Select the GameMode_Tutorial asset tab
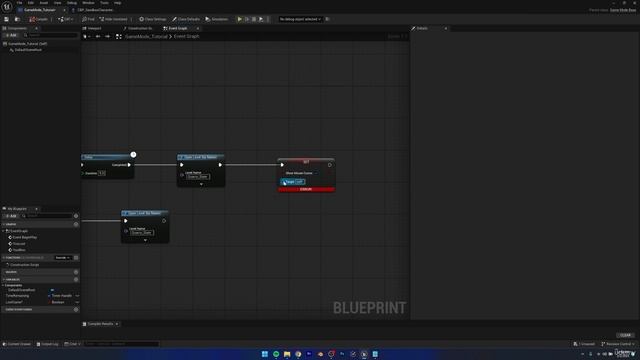This screenshot has height=360, width=640. pos(40,10)
